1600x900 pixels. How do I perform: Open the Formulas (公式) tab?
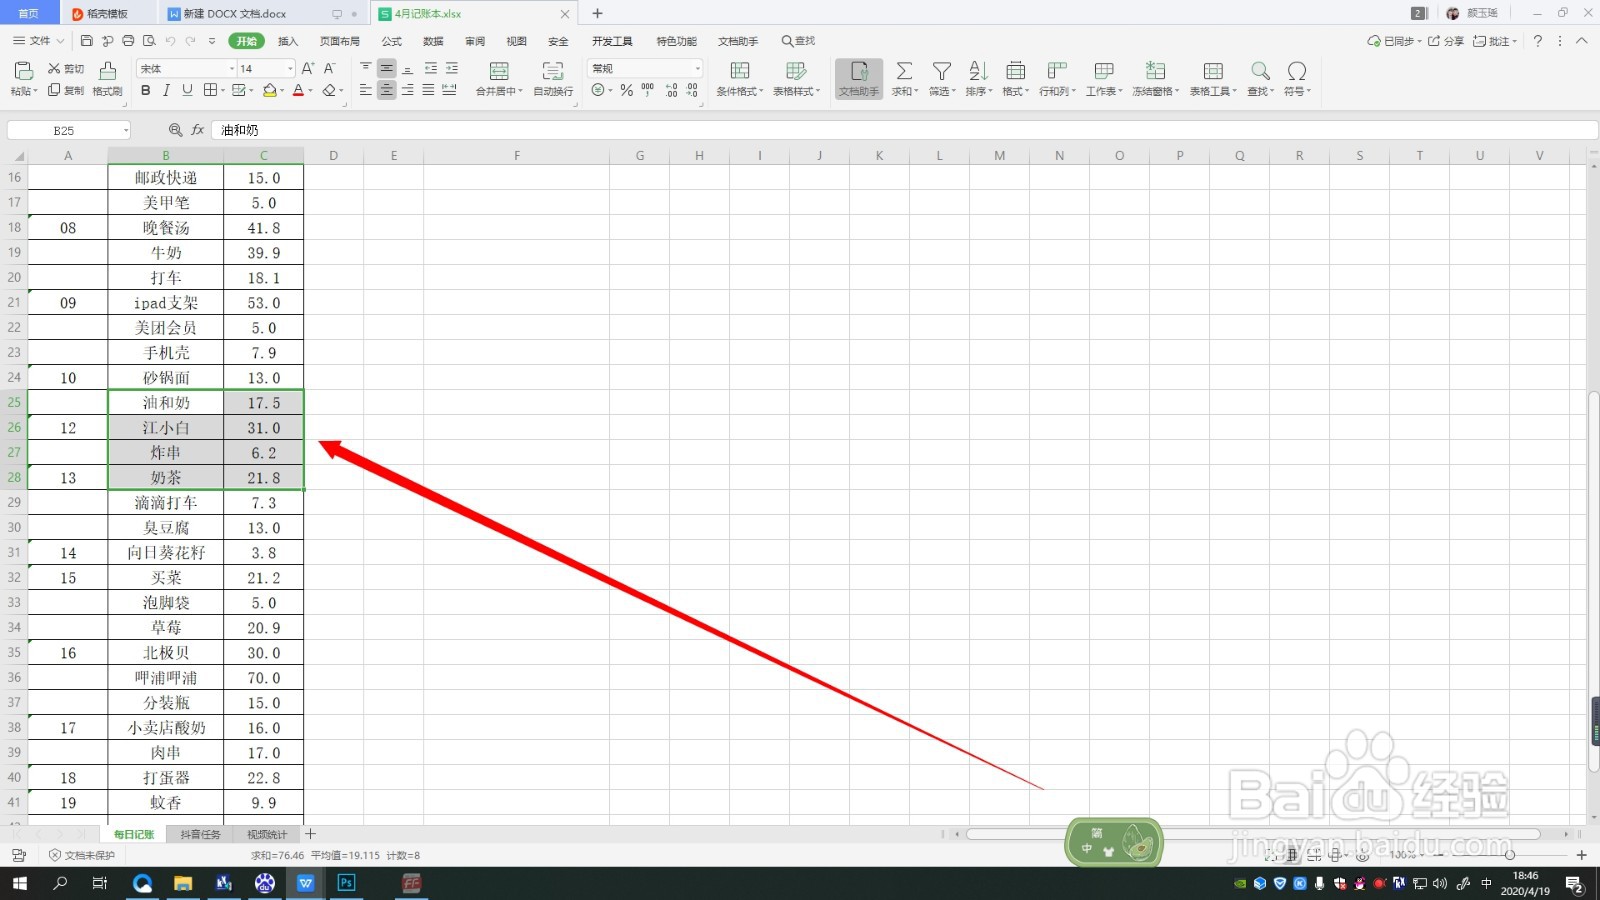[392, 41]
